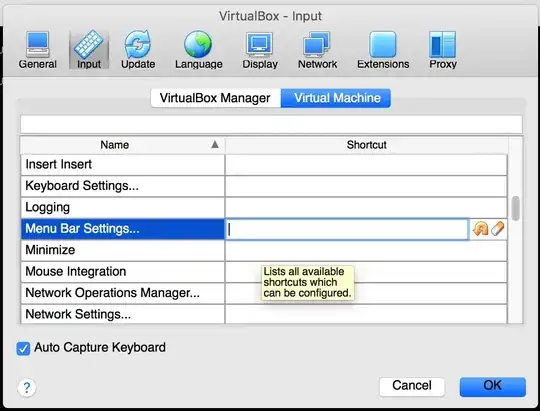This screenshot has width=540, height=411.
Task: Click the shortcut filter search field
Action: coord(271,124)
